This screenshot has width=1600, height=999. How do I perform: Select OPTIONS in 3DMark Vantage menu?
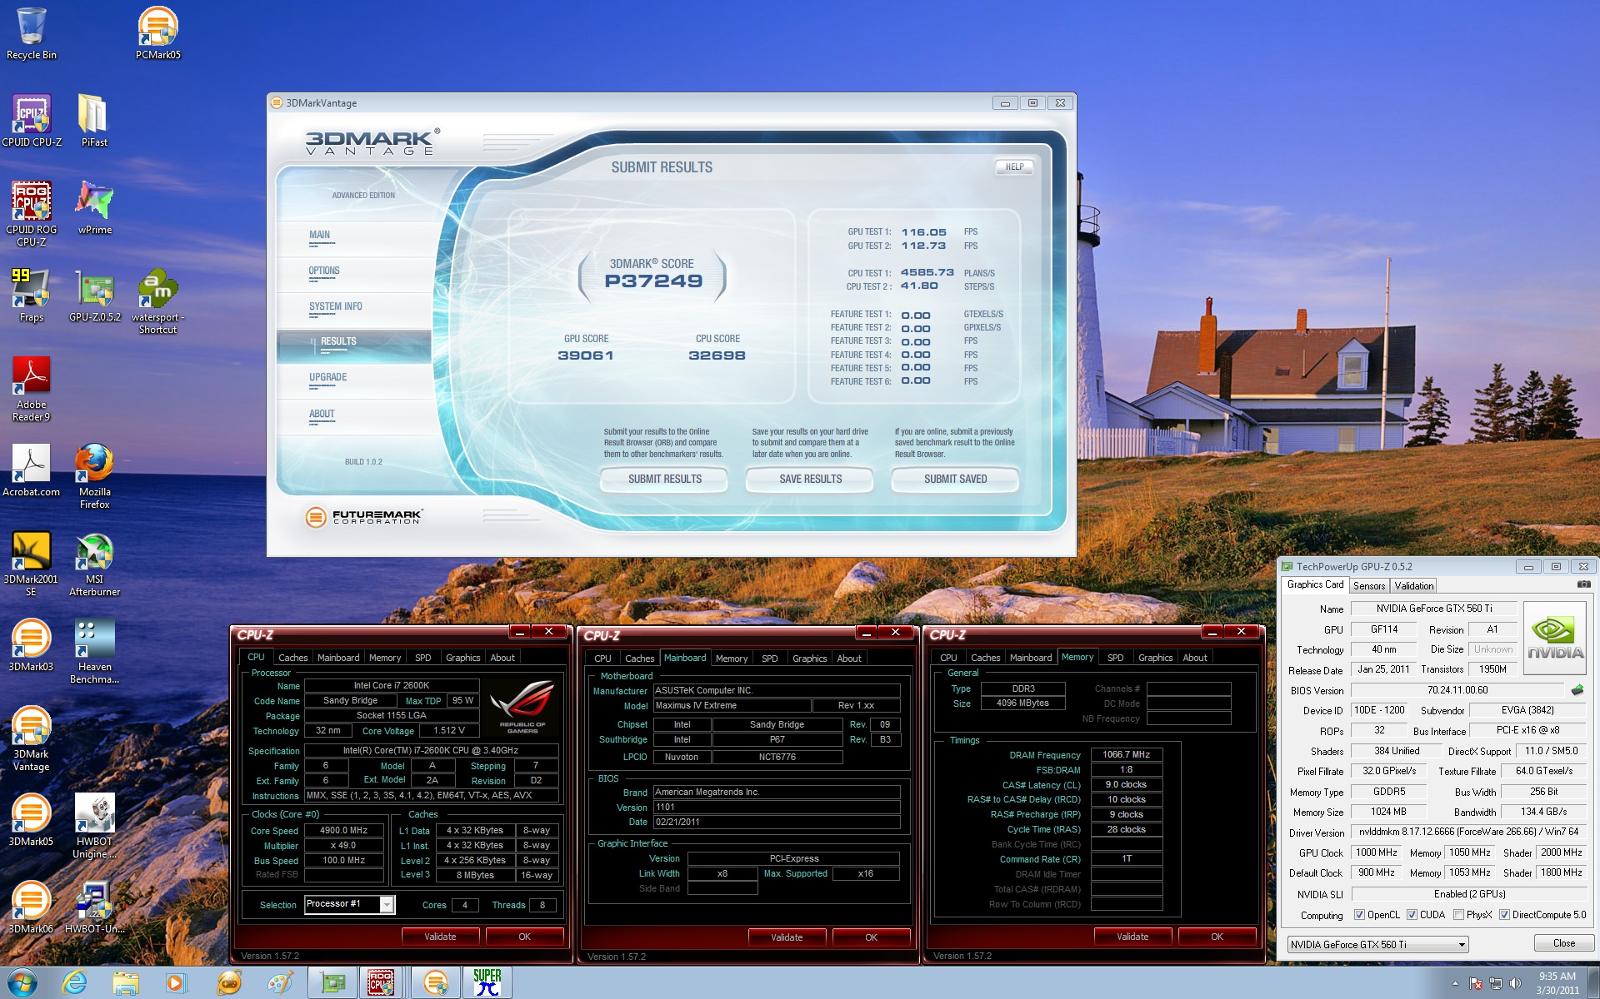pyautogui.click(x=324, y=271)
